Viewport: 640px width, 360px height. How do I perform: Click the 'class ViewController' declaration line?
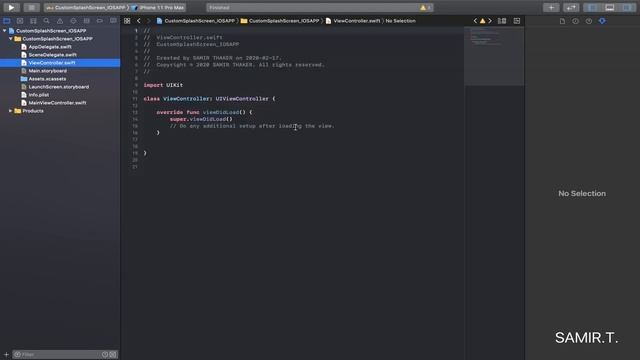pos(209,99)
